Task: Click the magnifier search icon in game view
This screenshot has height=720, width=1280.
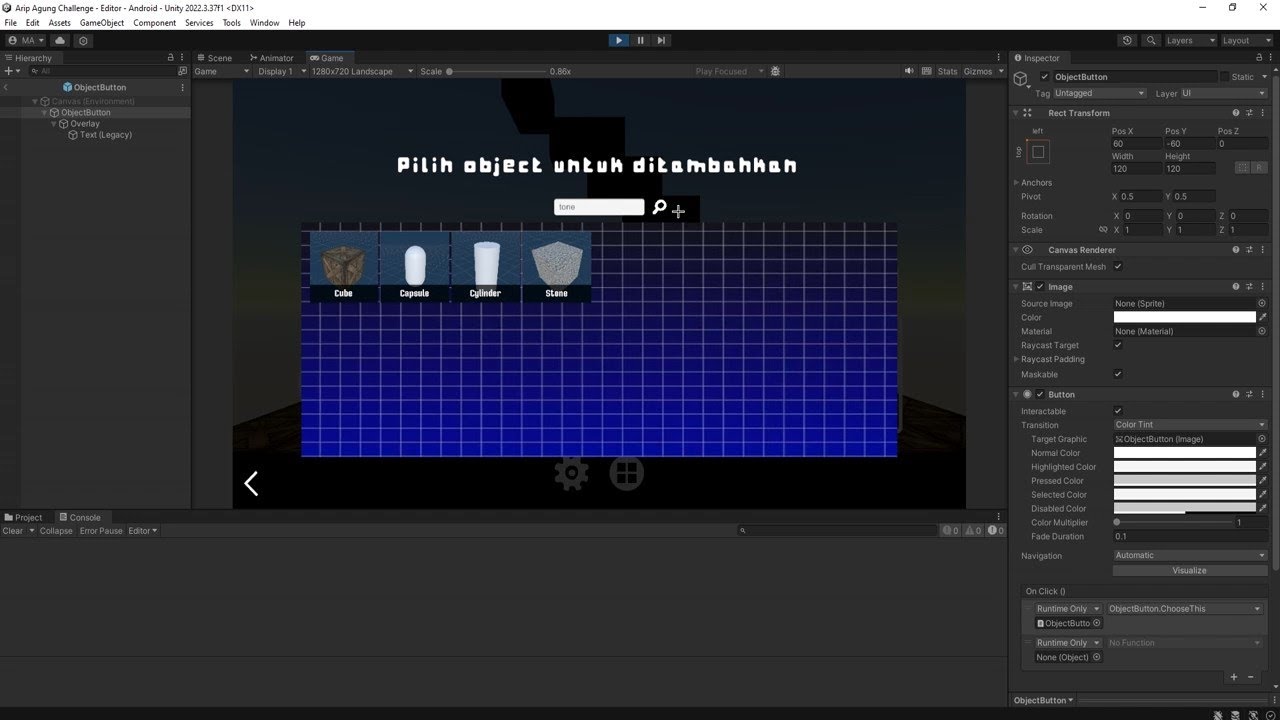Action: [x=659, y=208]
